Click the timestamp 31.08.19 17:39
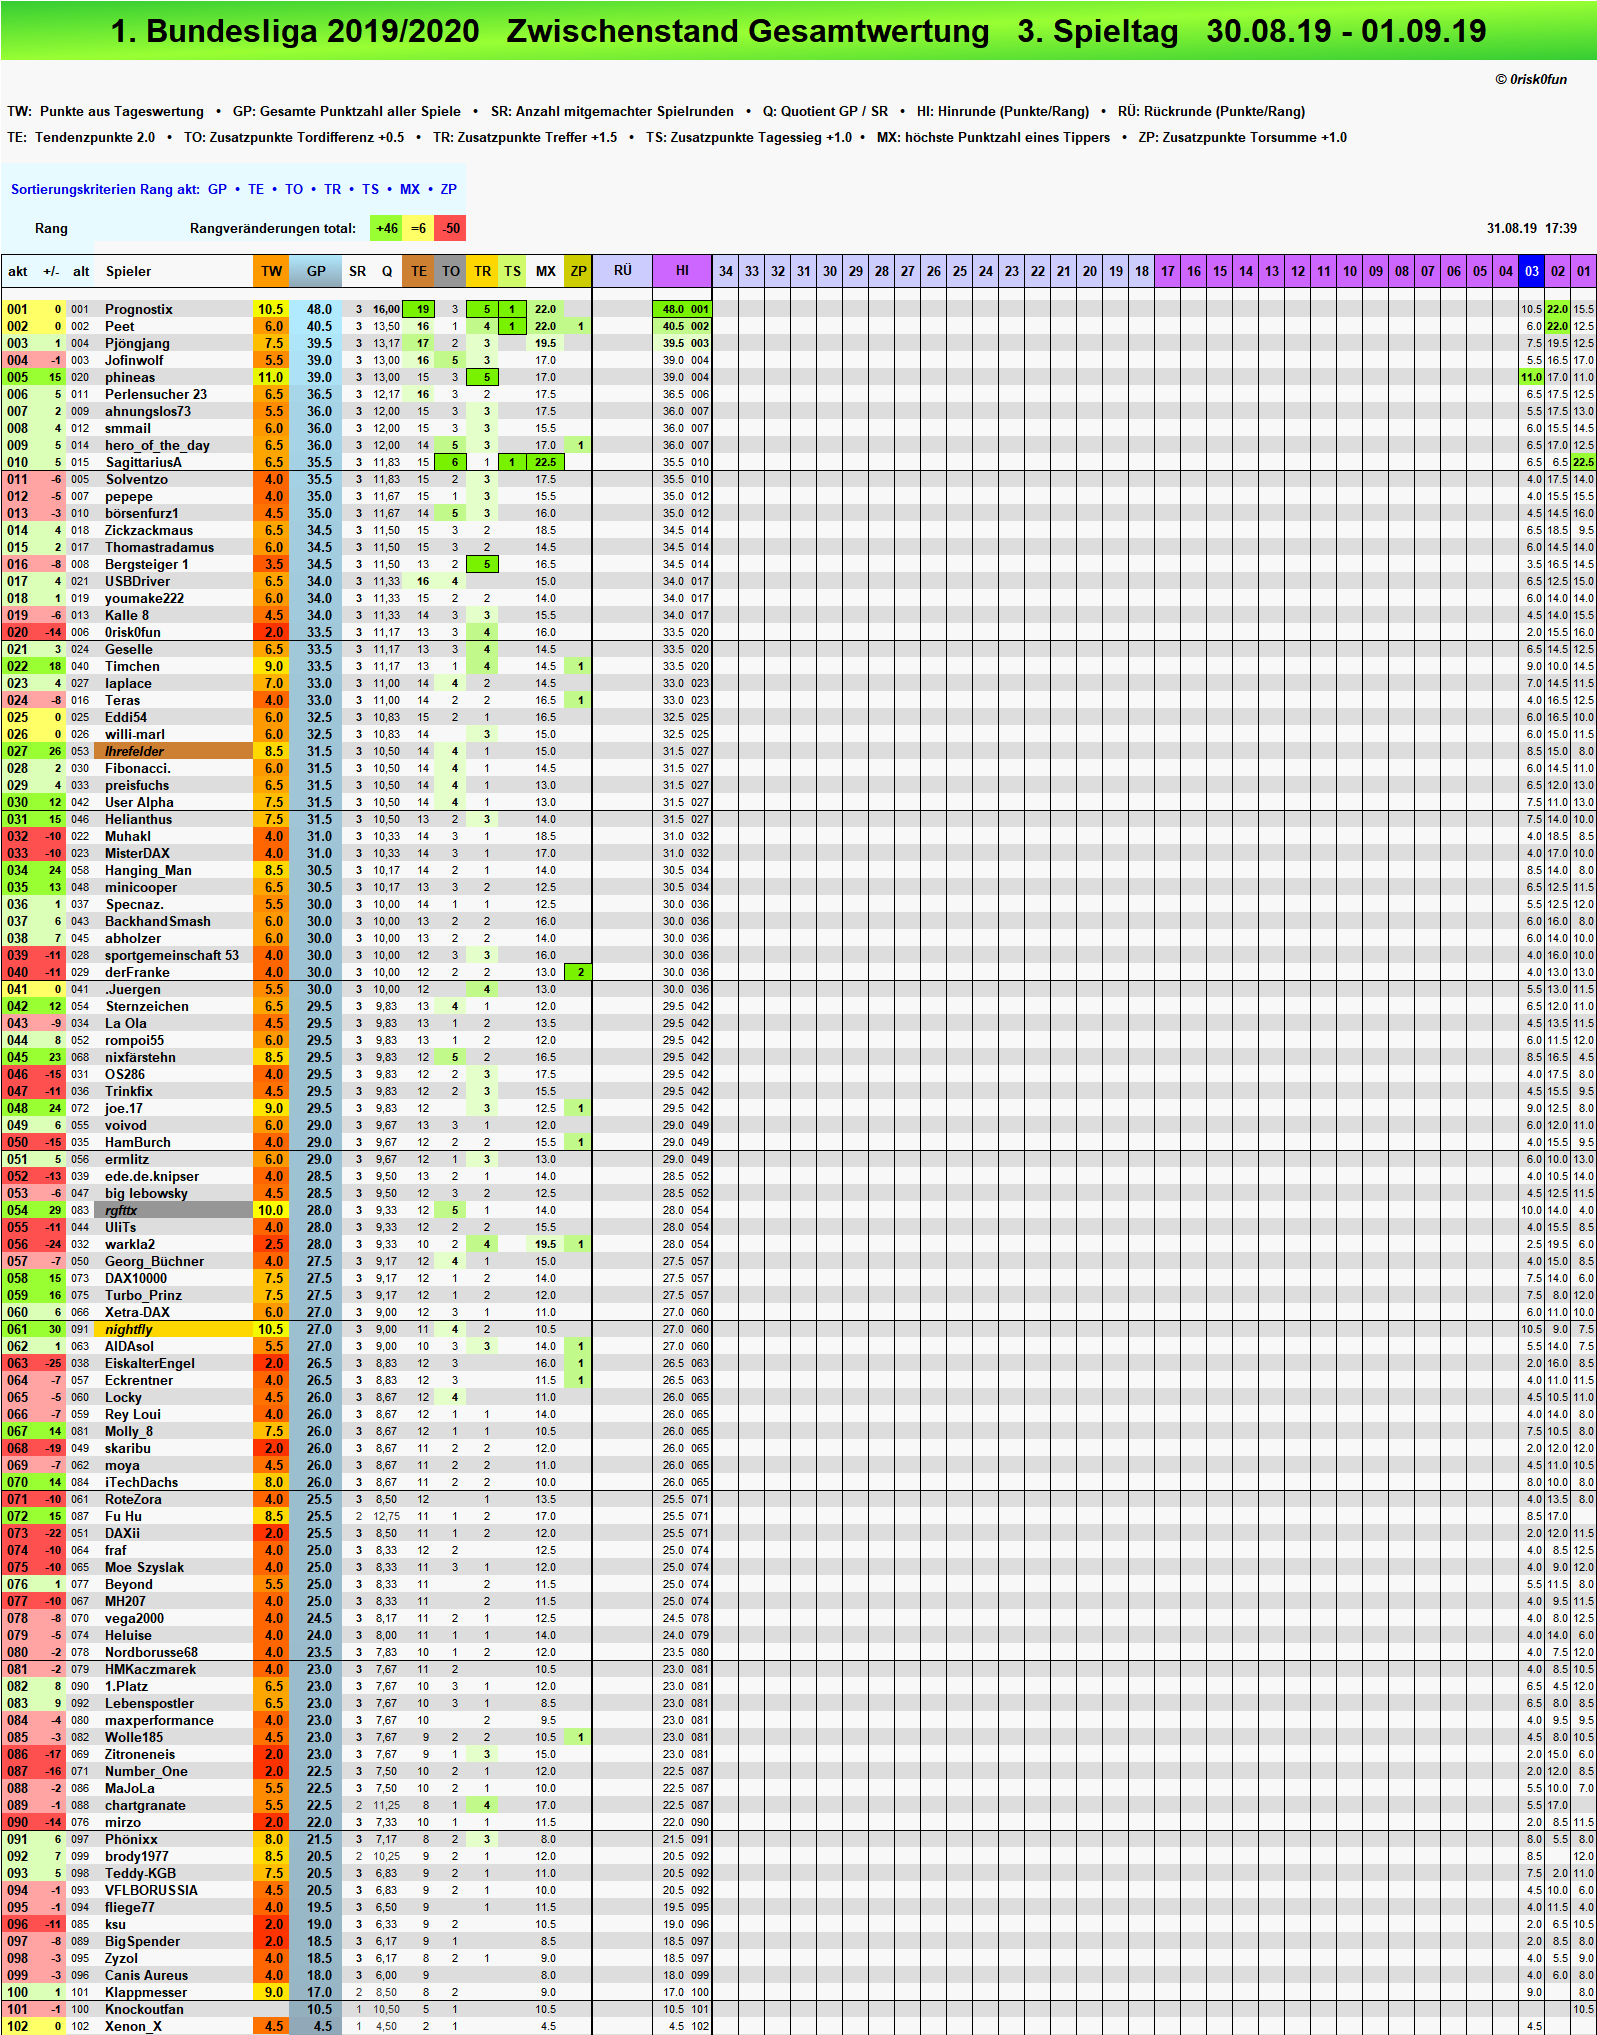1597x2035 pixels. click(x=1531, y=228)
